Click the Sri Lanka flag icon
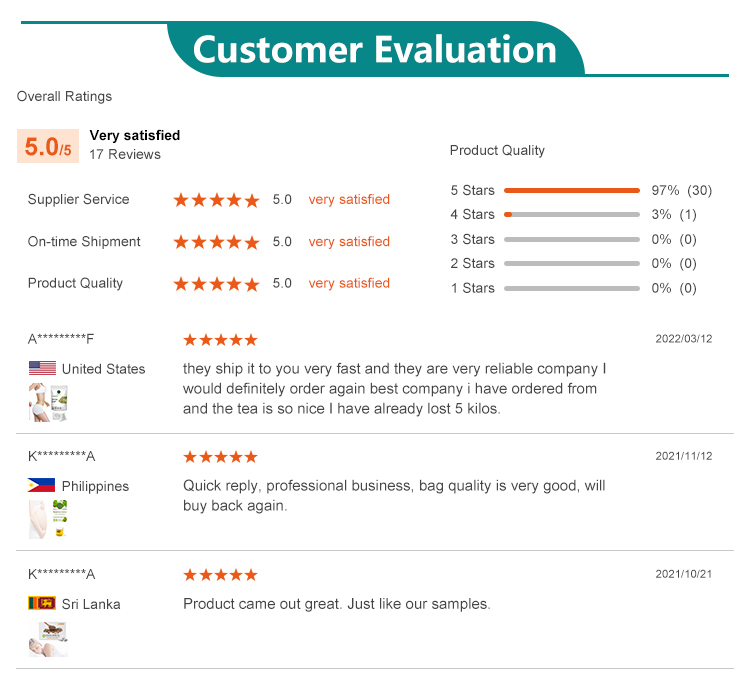Image resolution: width=750 pixels, height=677 pixels. 42,604
